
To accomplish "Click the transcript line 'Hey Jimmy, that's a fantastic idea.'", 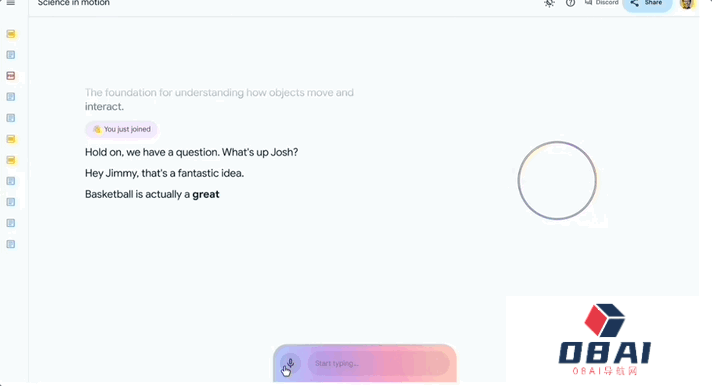I will (164, 173).
